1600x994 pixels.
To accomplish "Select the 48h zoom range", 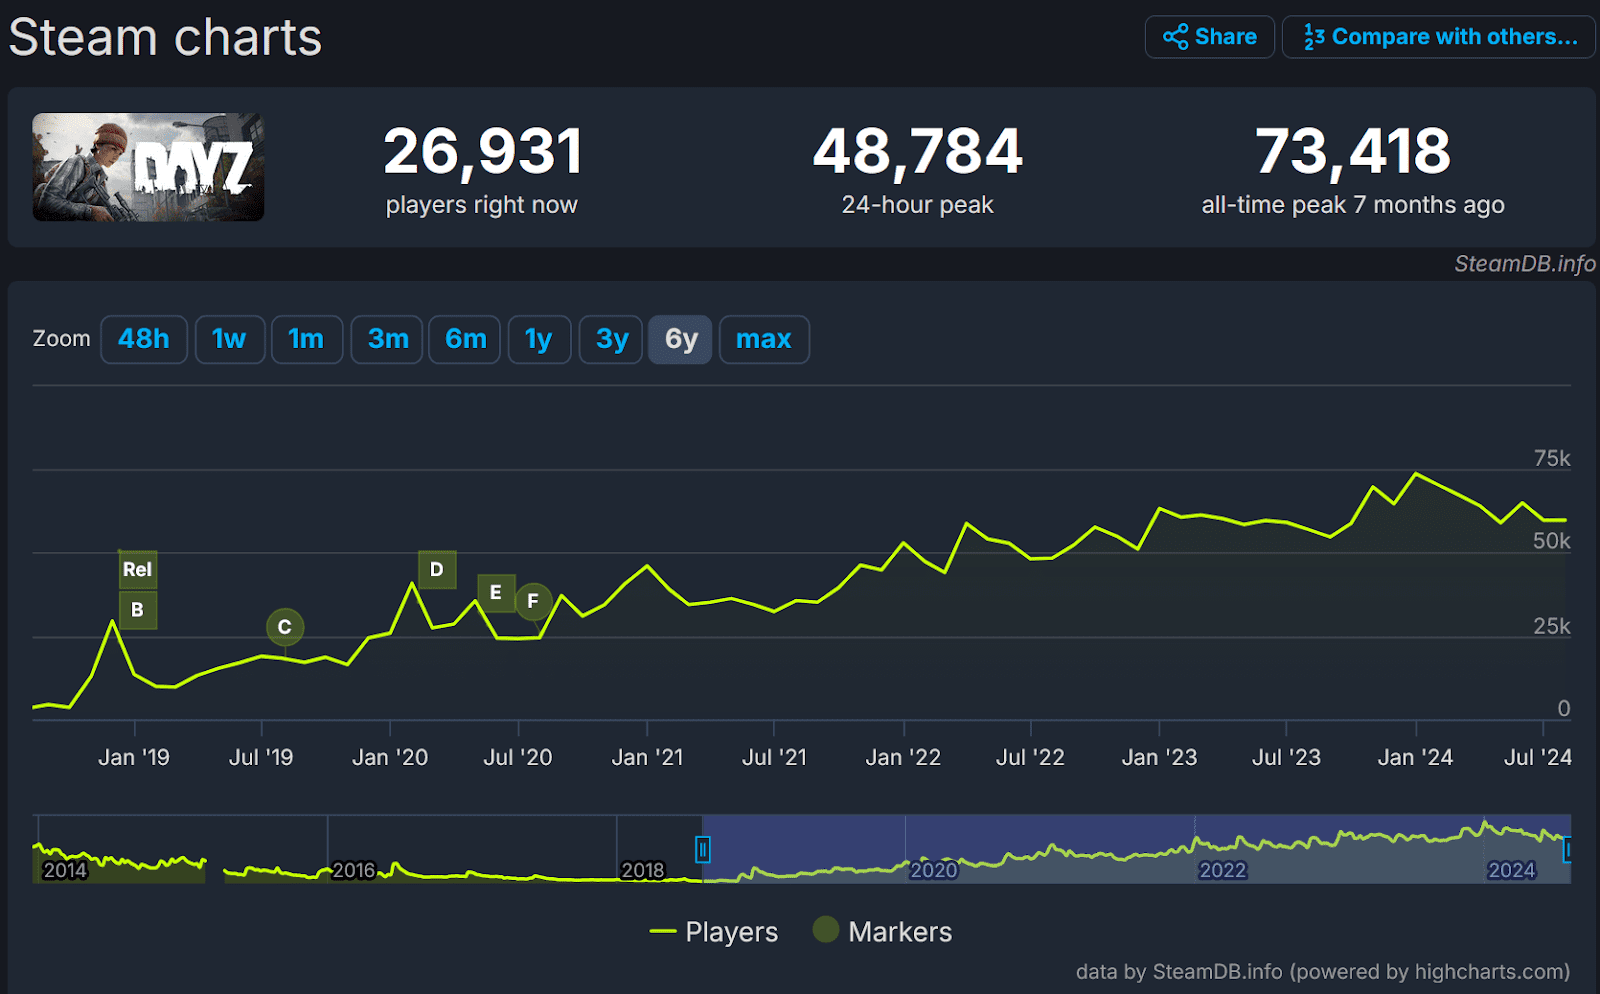I will [144, 339].
